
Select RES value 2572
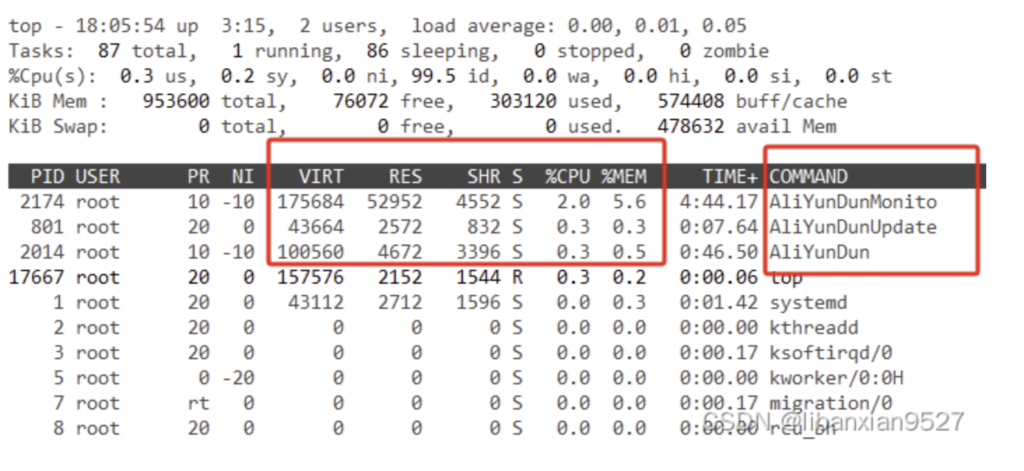[400, 227]
